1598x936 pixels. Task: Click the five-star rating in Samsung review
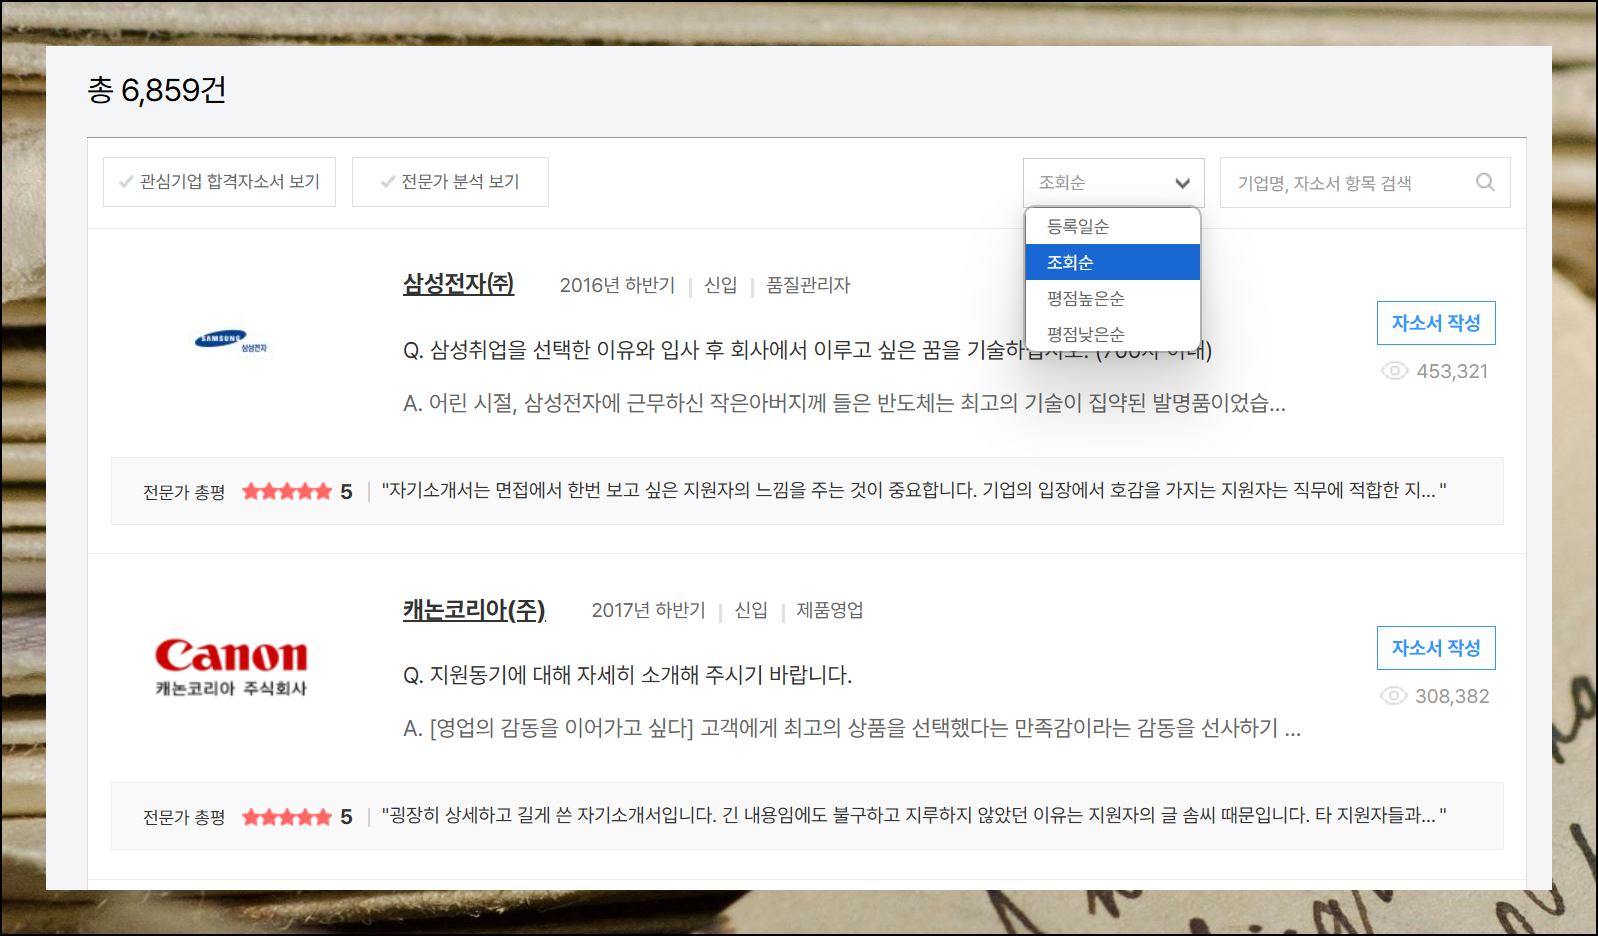[286, 491]
